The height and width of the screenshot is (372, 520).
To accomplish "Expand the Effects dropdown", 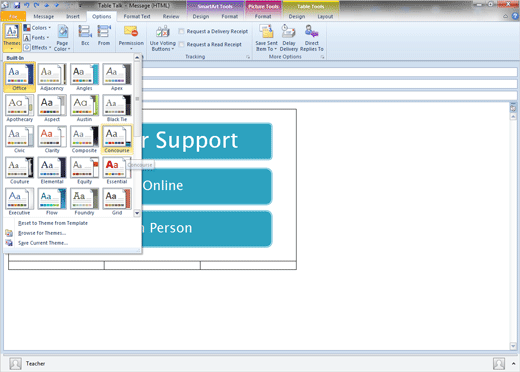I will [x=37, y=48].
